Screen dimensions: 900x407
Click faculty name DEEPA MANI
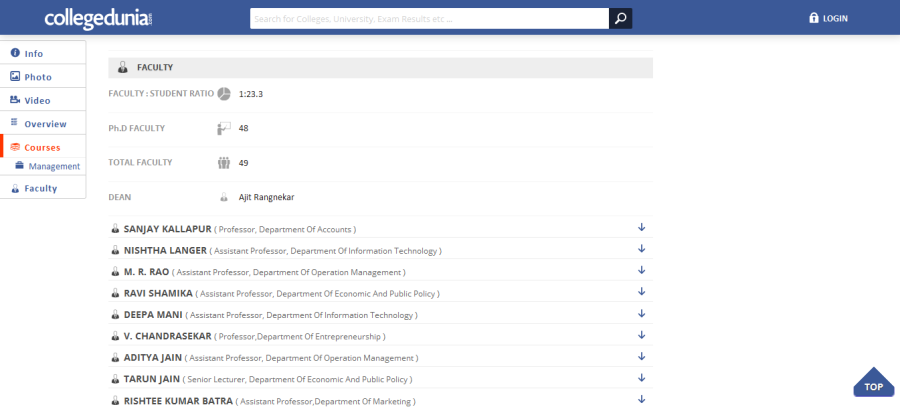pos(153,315)
